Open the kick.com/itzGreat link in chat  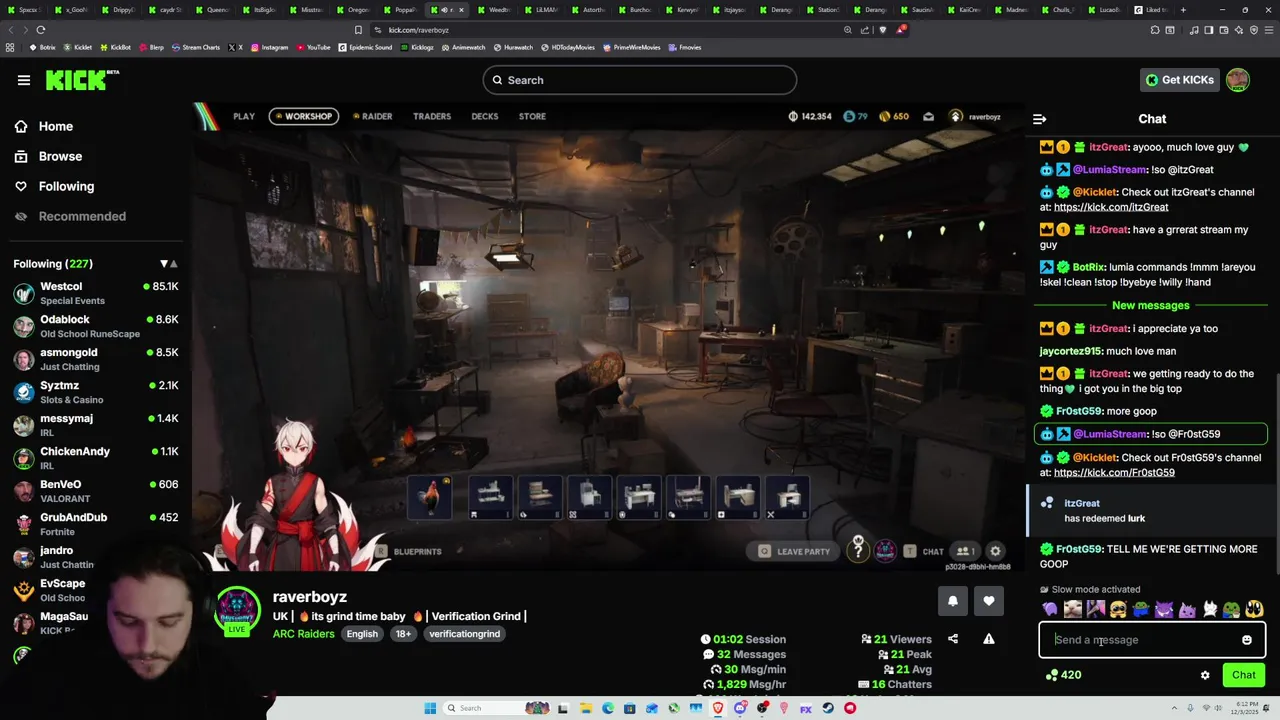point(1111,207)
